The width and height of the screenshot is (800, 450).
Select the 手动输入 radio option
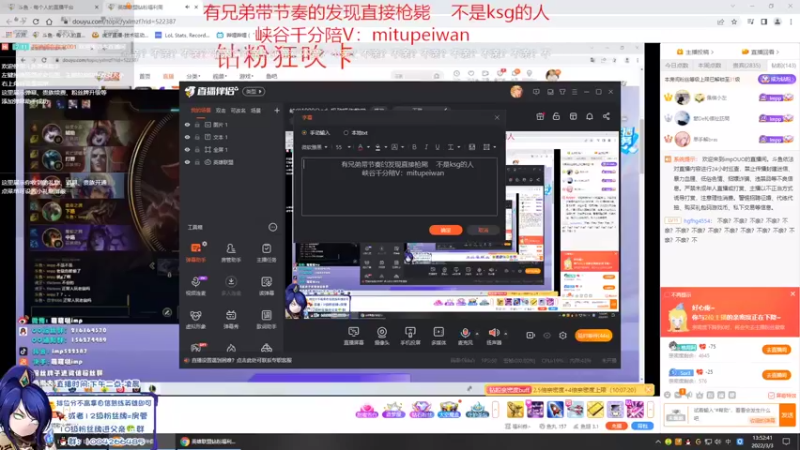tap(305, 133)
